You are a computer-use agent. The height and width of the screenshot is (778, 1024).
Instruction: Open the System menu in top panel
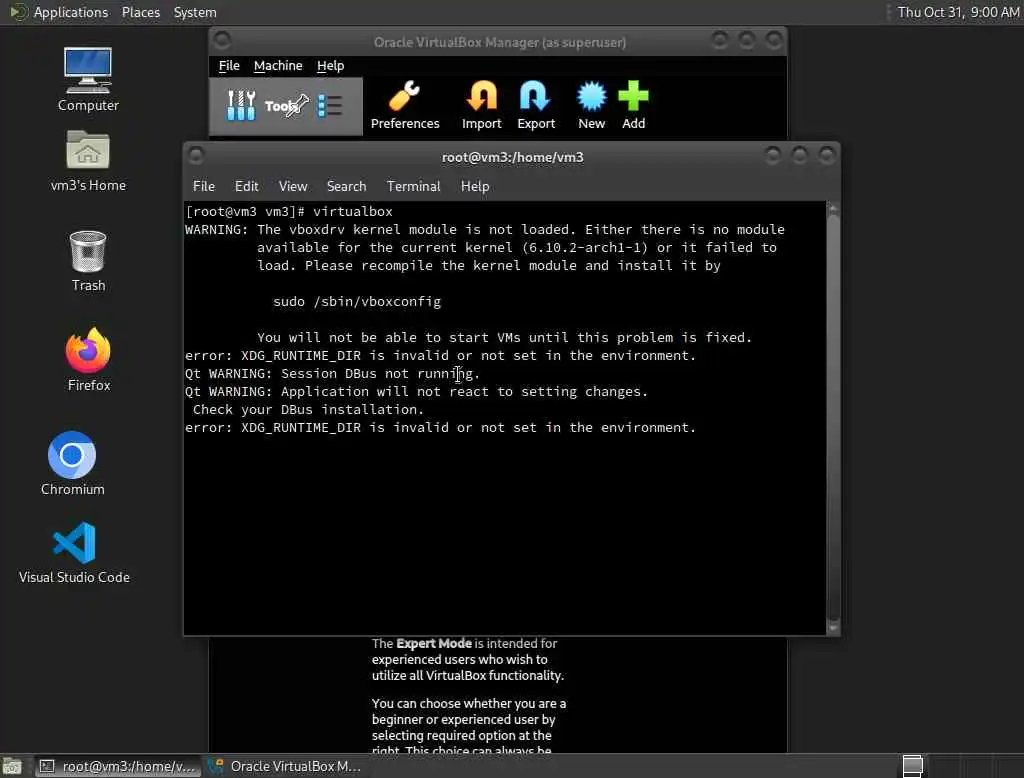[x=195, y=12]
